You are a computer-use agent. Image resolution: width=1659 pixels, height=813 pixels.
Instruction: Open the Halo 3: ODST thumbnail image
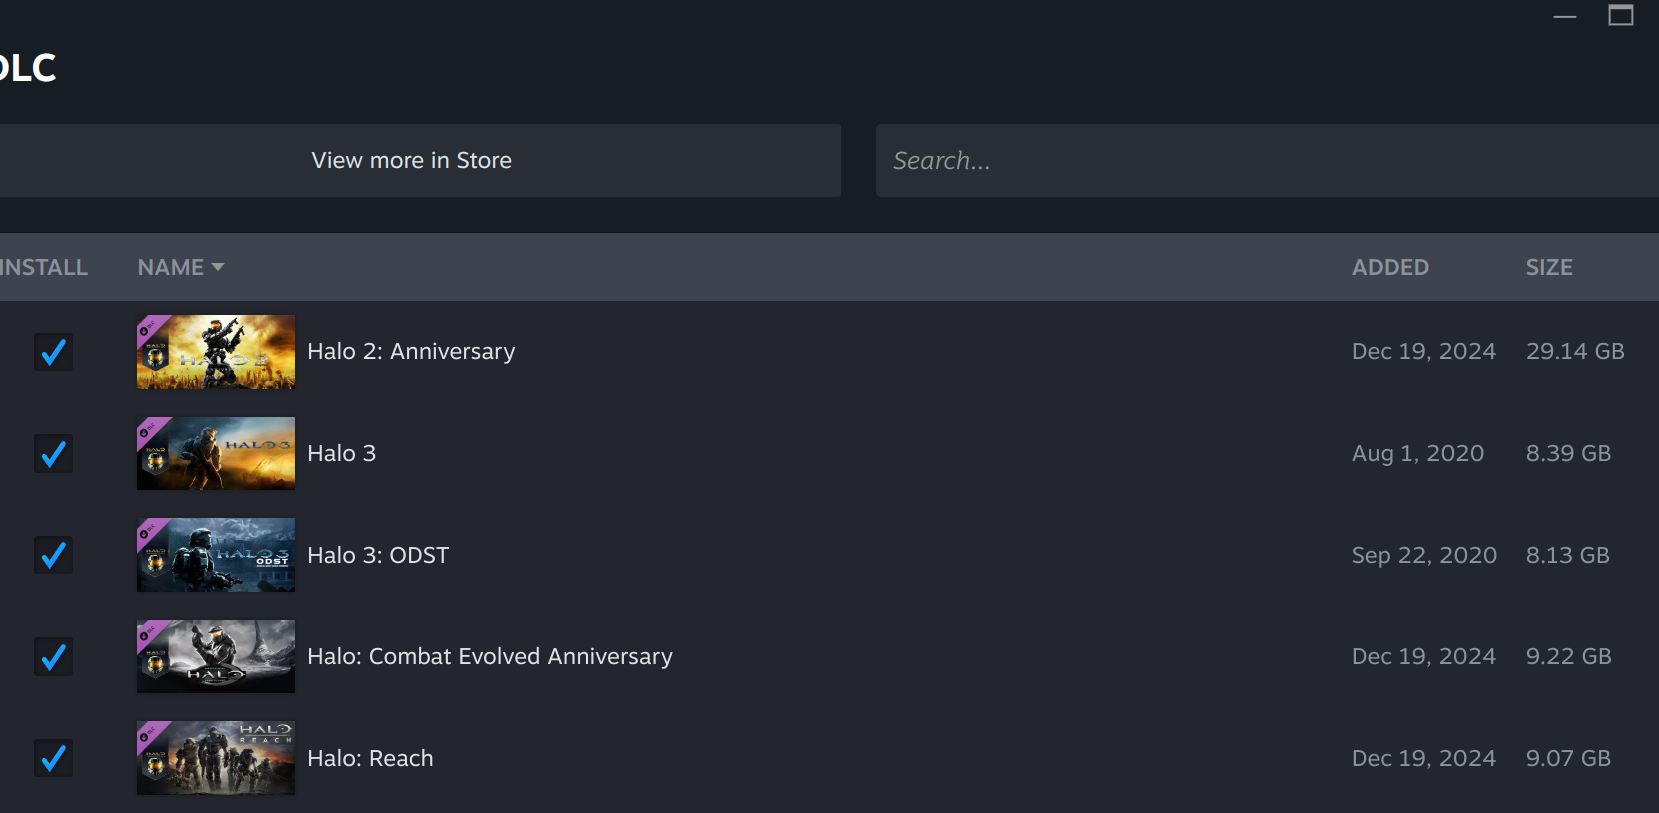click(216, 555)
